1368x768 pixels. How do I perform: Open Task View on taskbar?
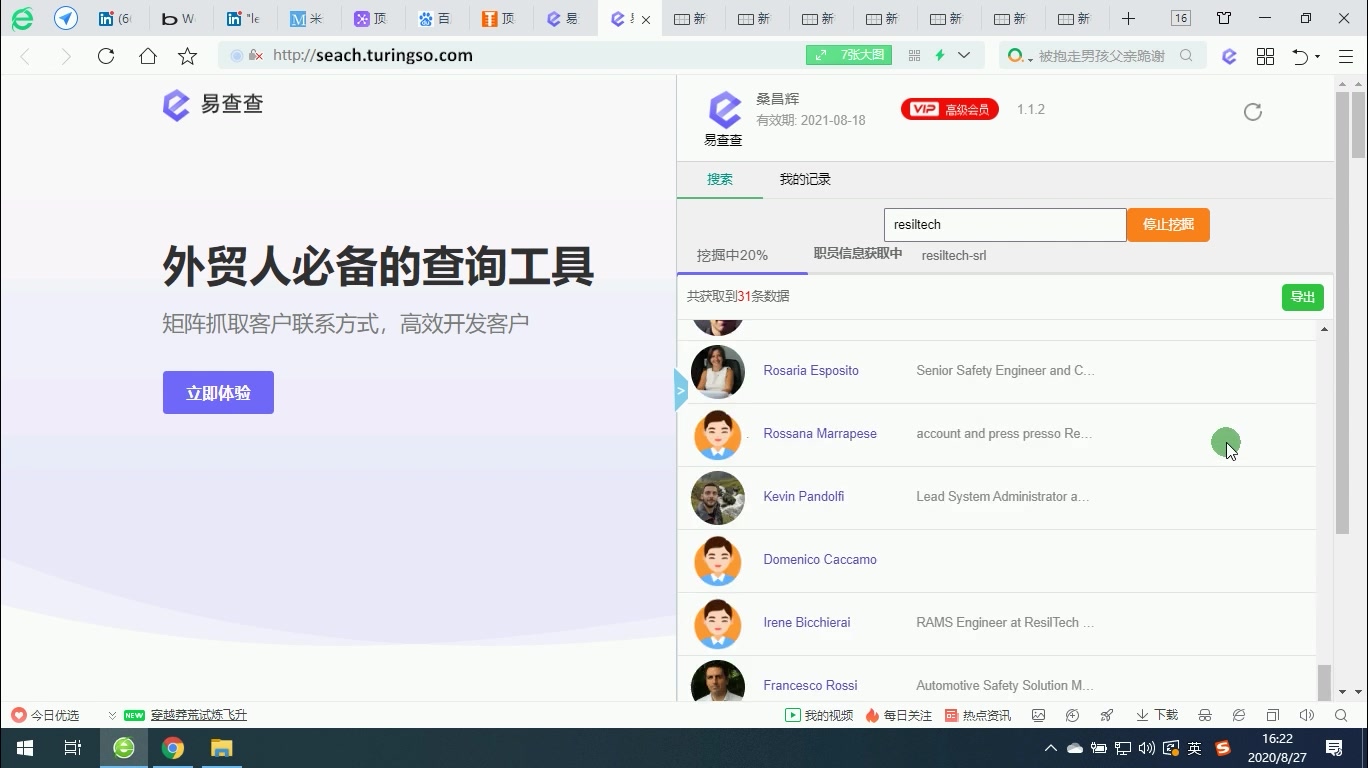coord(73,748)
